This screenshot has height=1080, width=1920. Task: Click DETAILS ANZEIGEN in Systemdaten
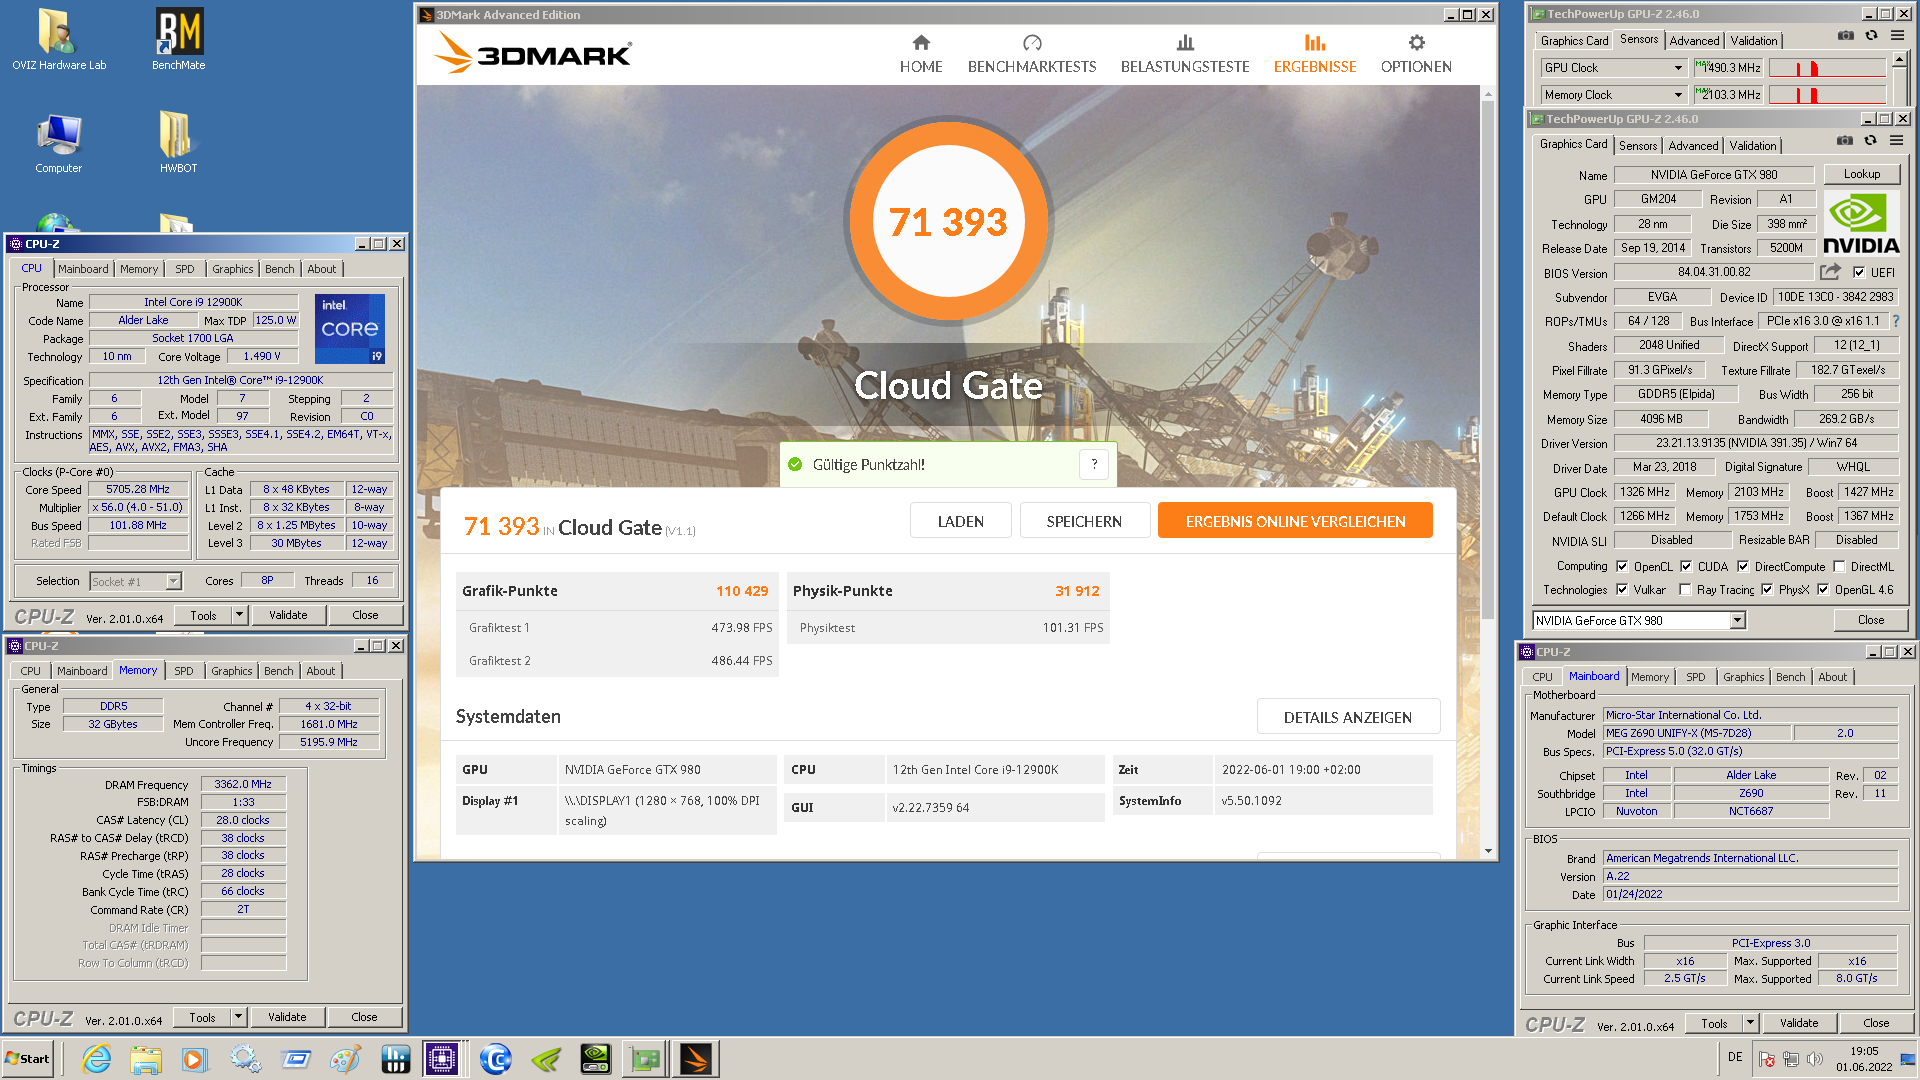tap(1348, 717)
